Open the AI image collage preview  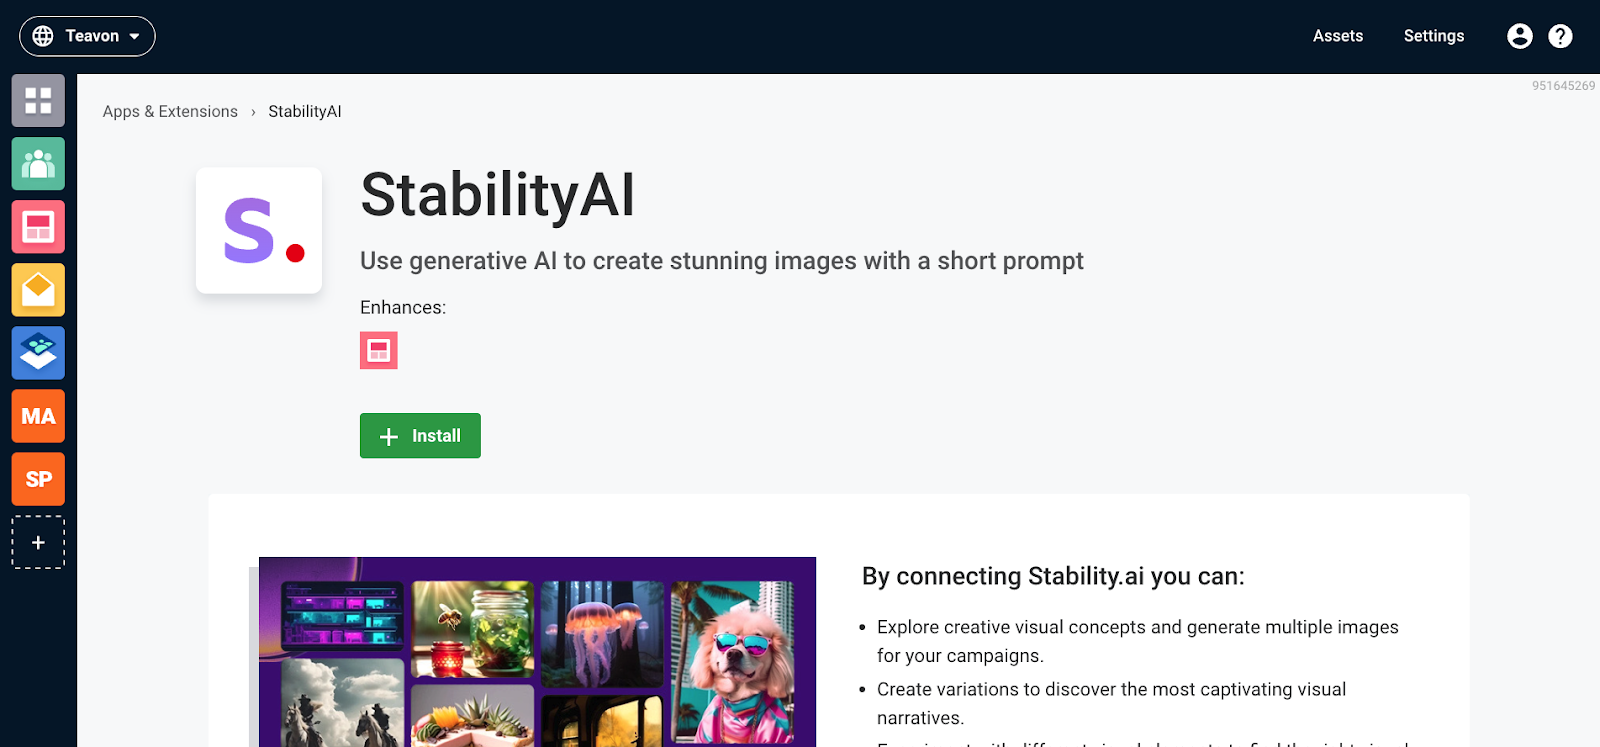(537, 652)
